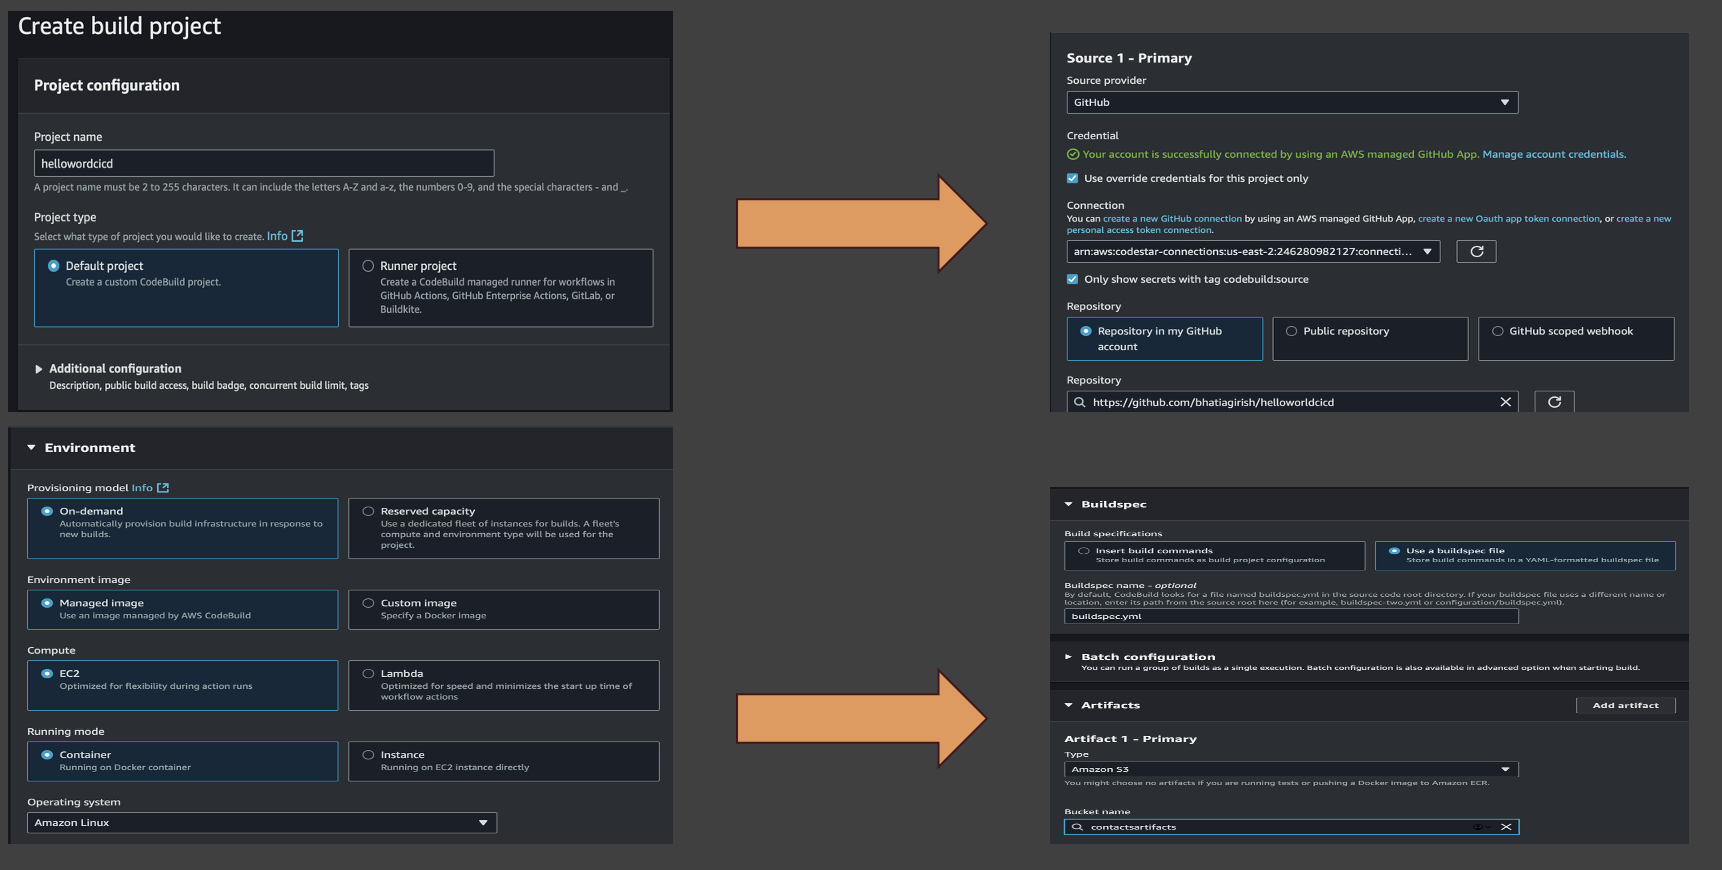Image resolution: width=1722 pixels, height=870 pixels.
Task: Select Managed image environment option
Action: pyautogui.click(x=183, y=609)
